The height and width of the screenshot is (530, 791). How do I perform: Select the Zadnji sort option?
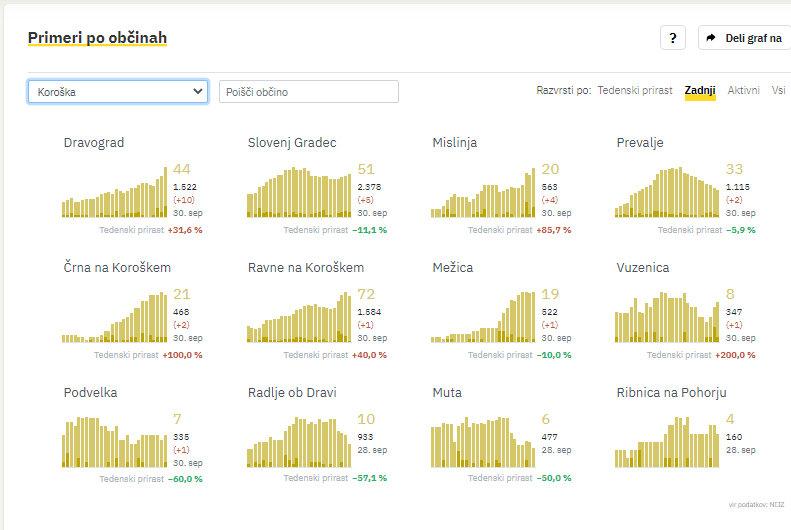[x=700, y=91]
